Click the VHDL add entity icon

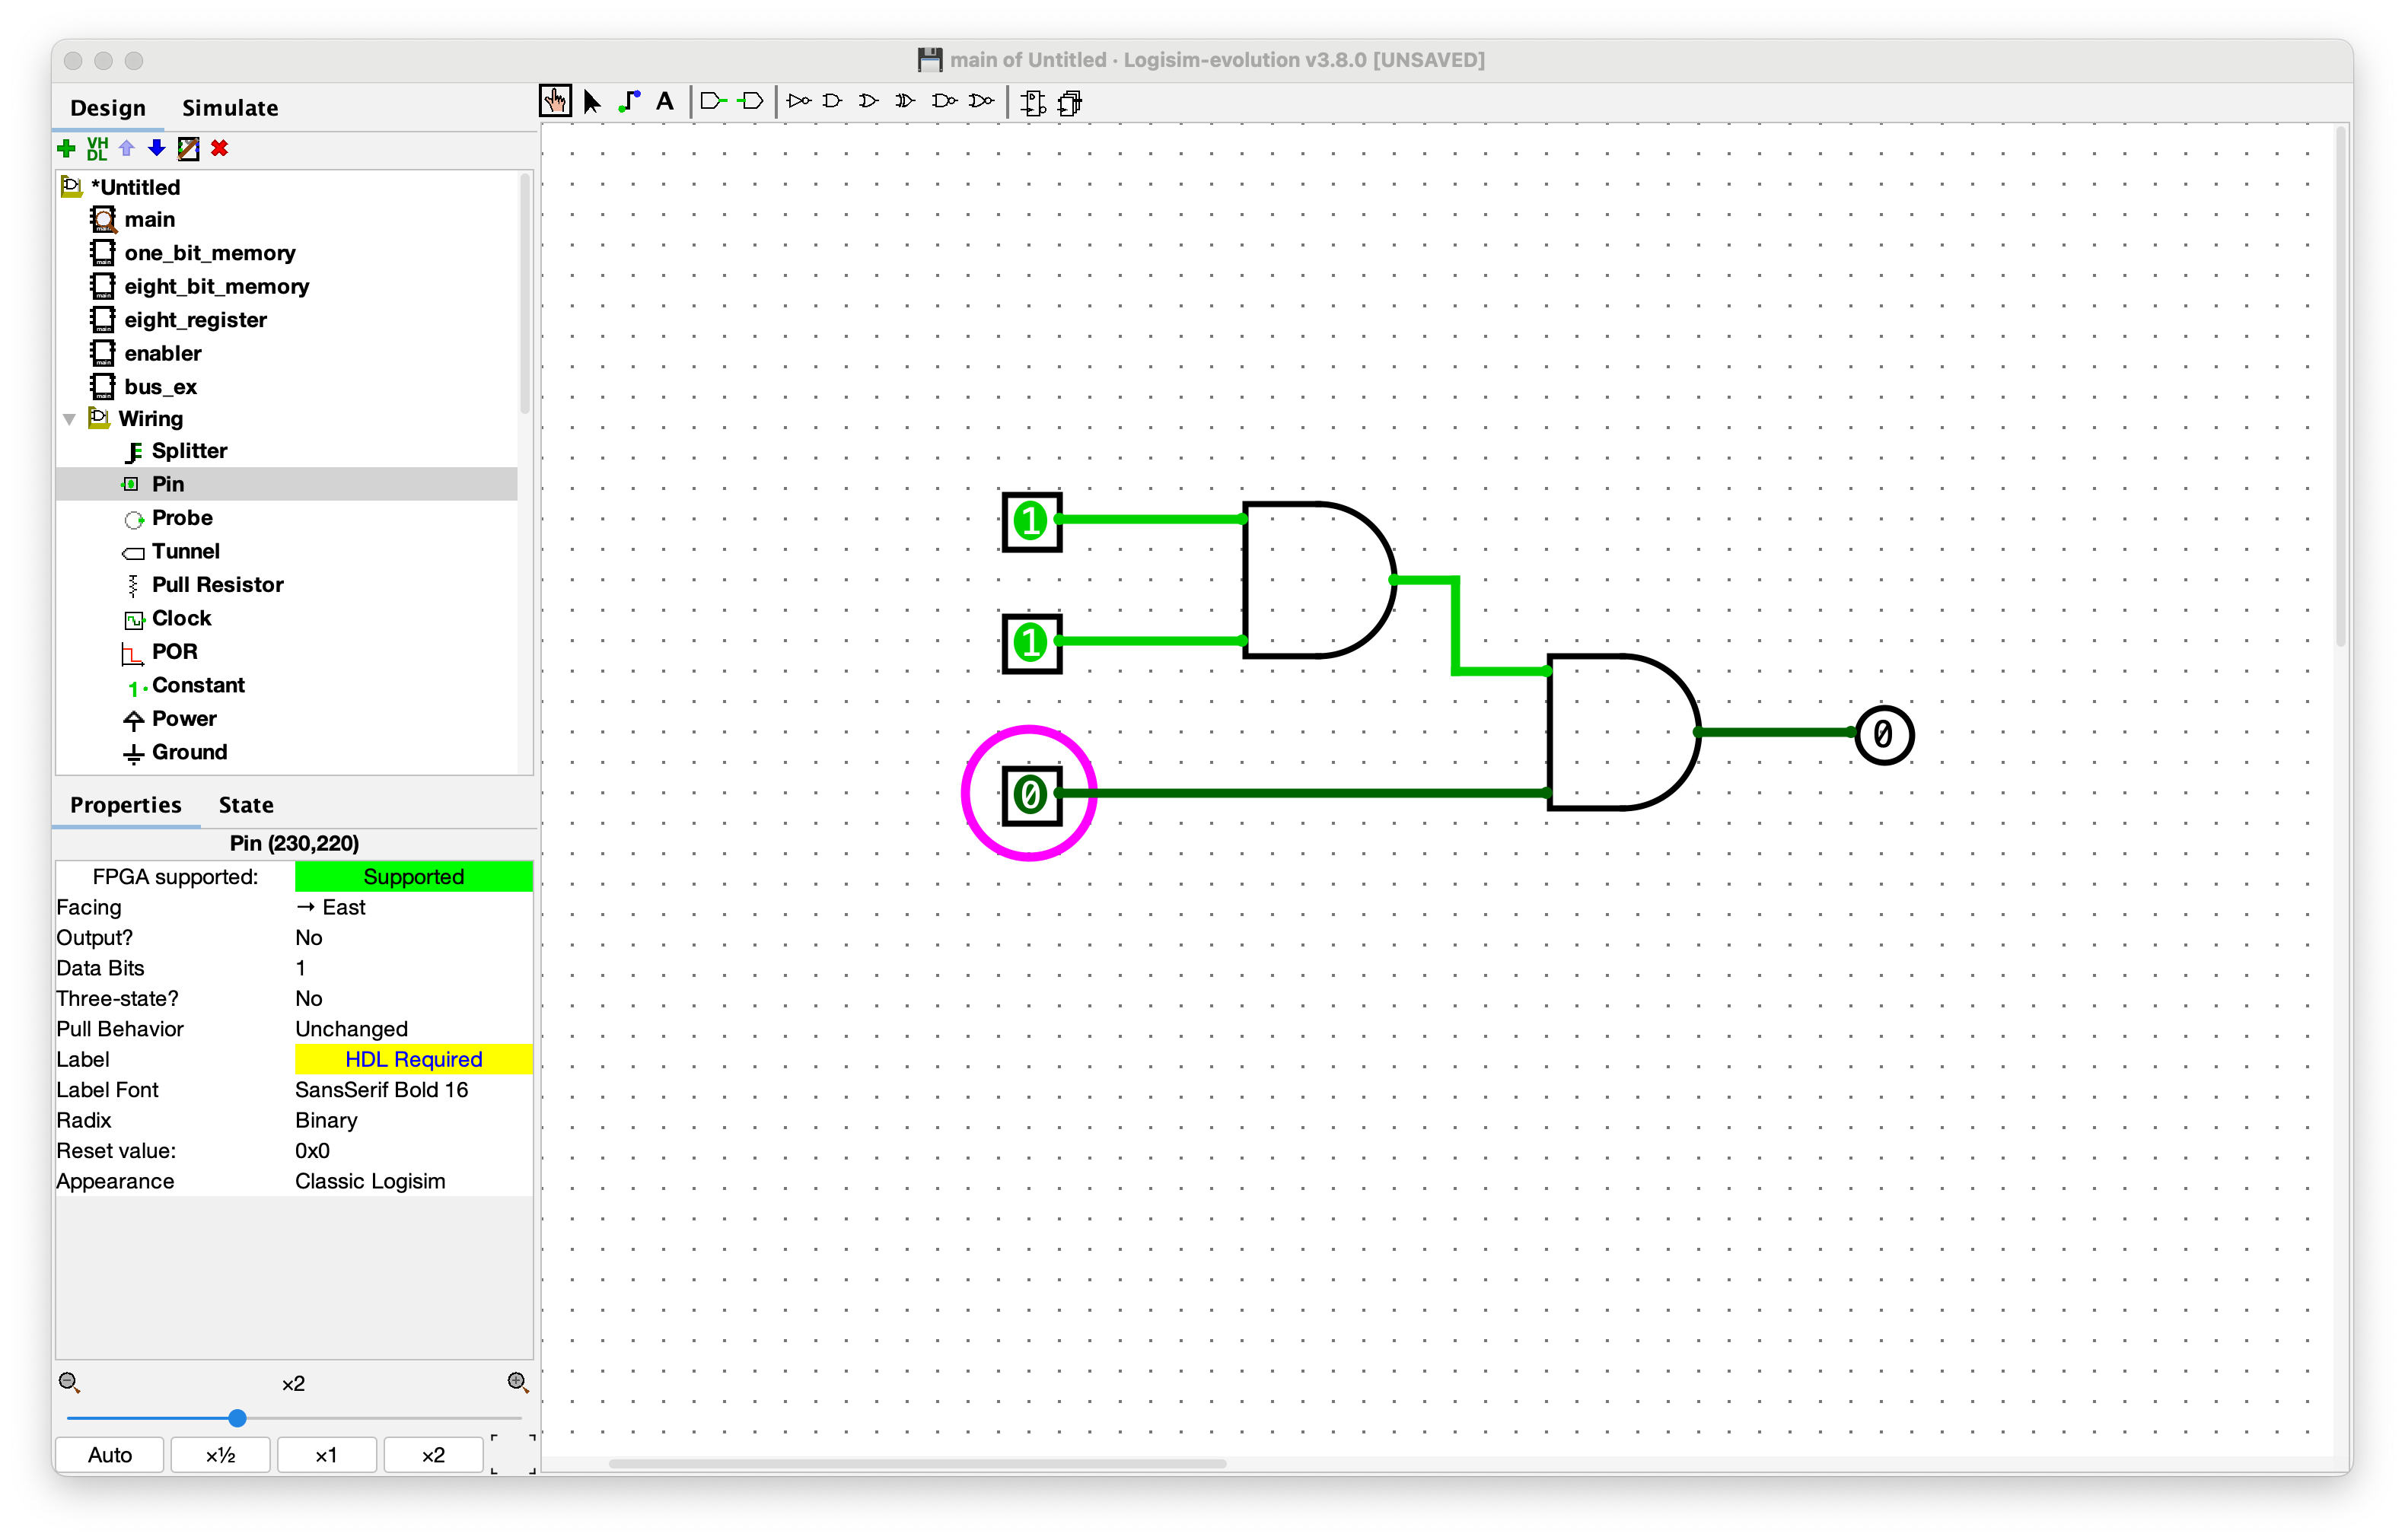tap(97, 149)
